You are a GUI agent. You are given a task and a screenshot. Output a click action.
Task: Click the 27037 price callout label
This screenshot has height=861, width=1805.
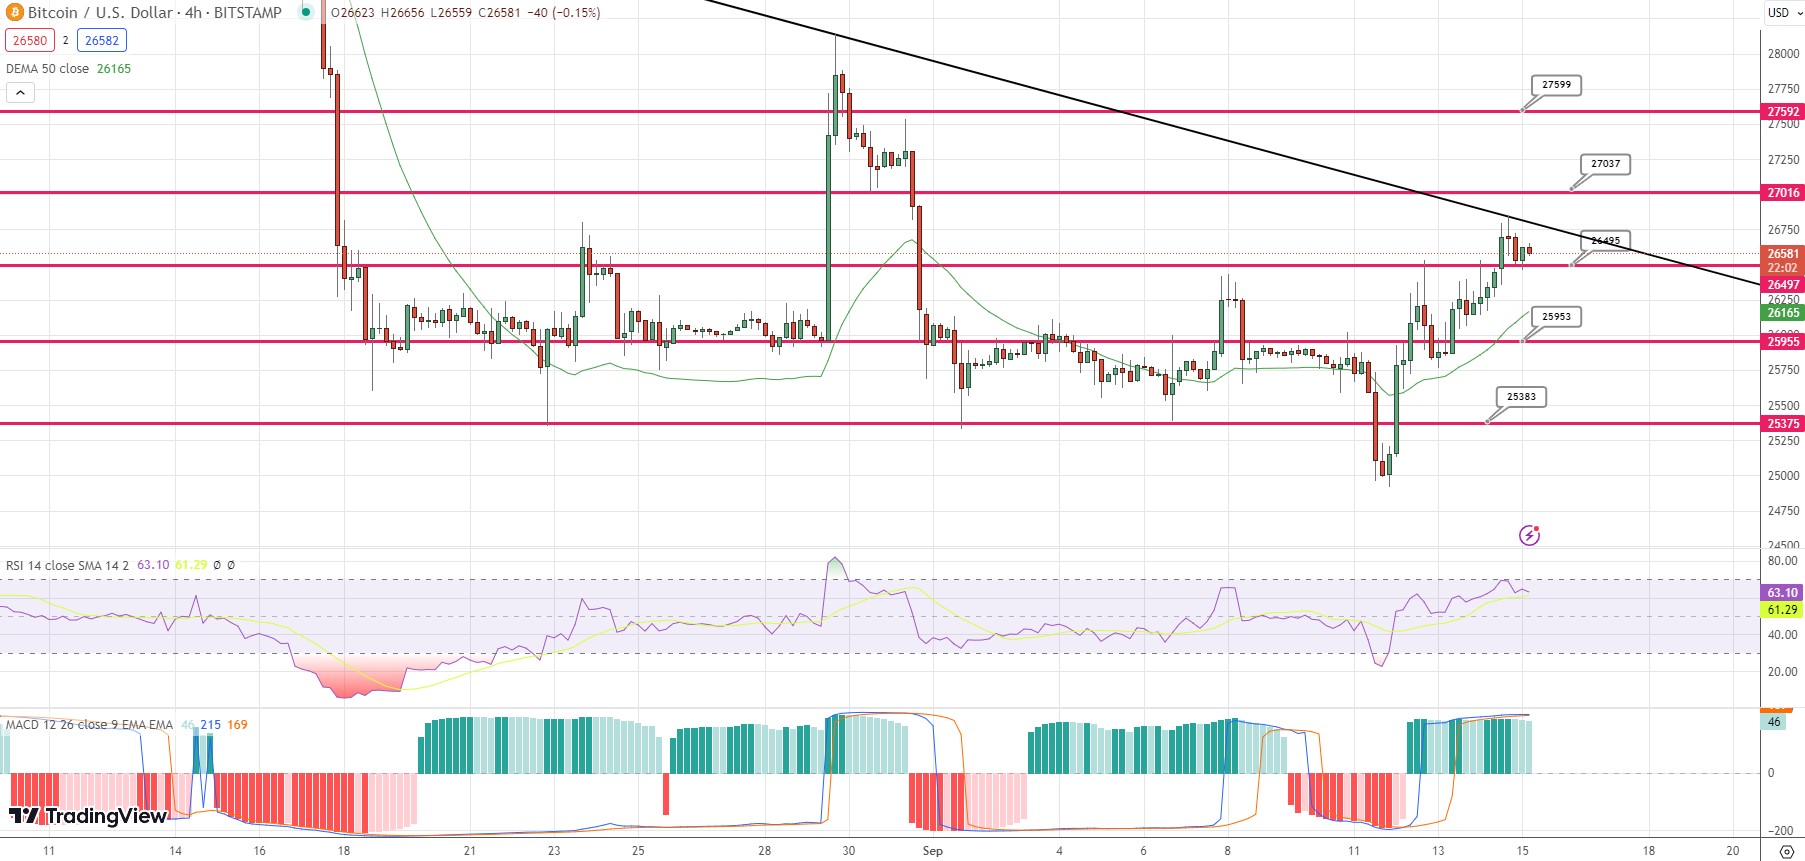coord(1605,163)
